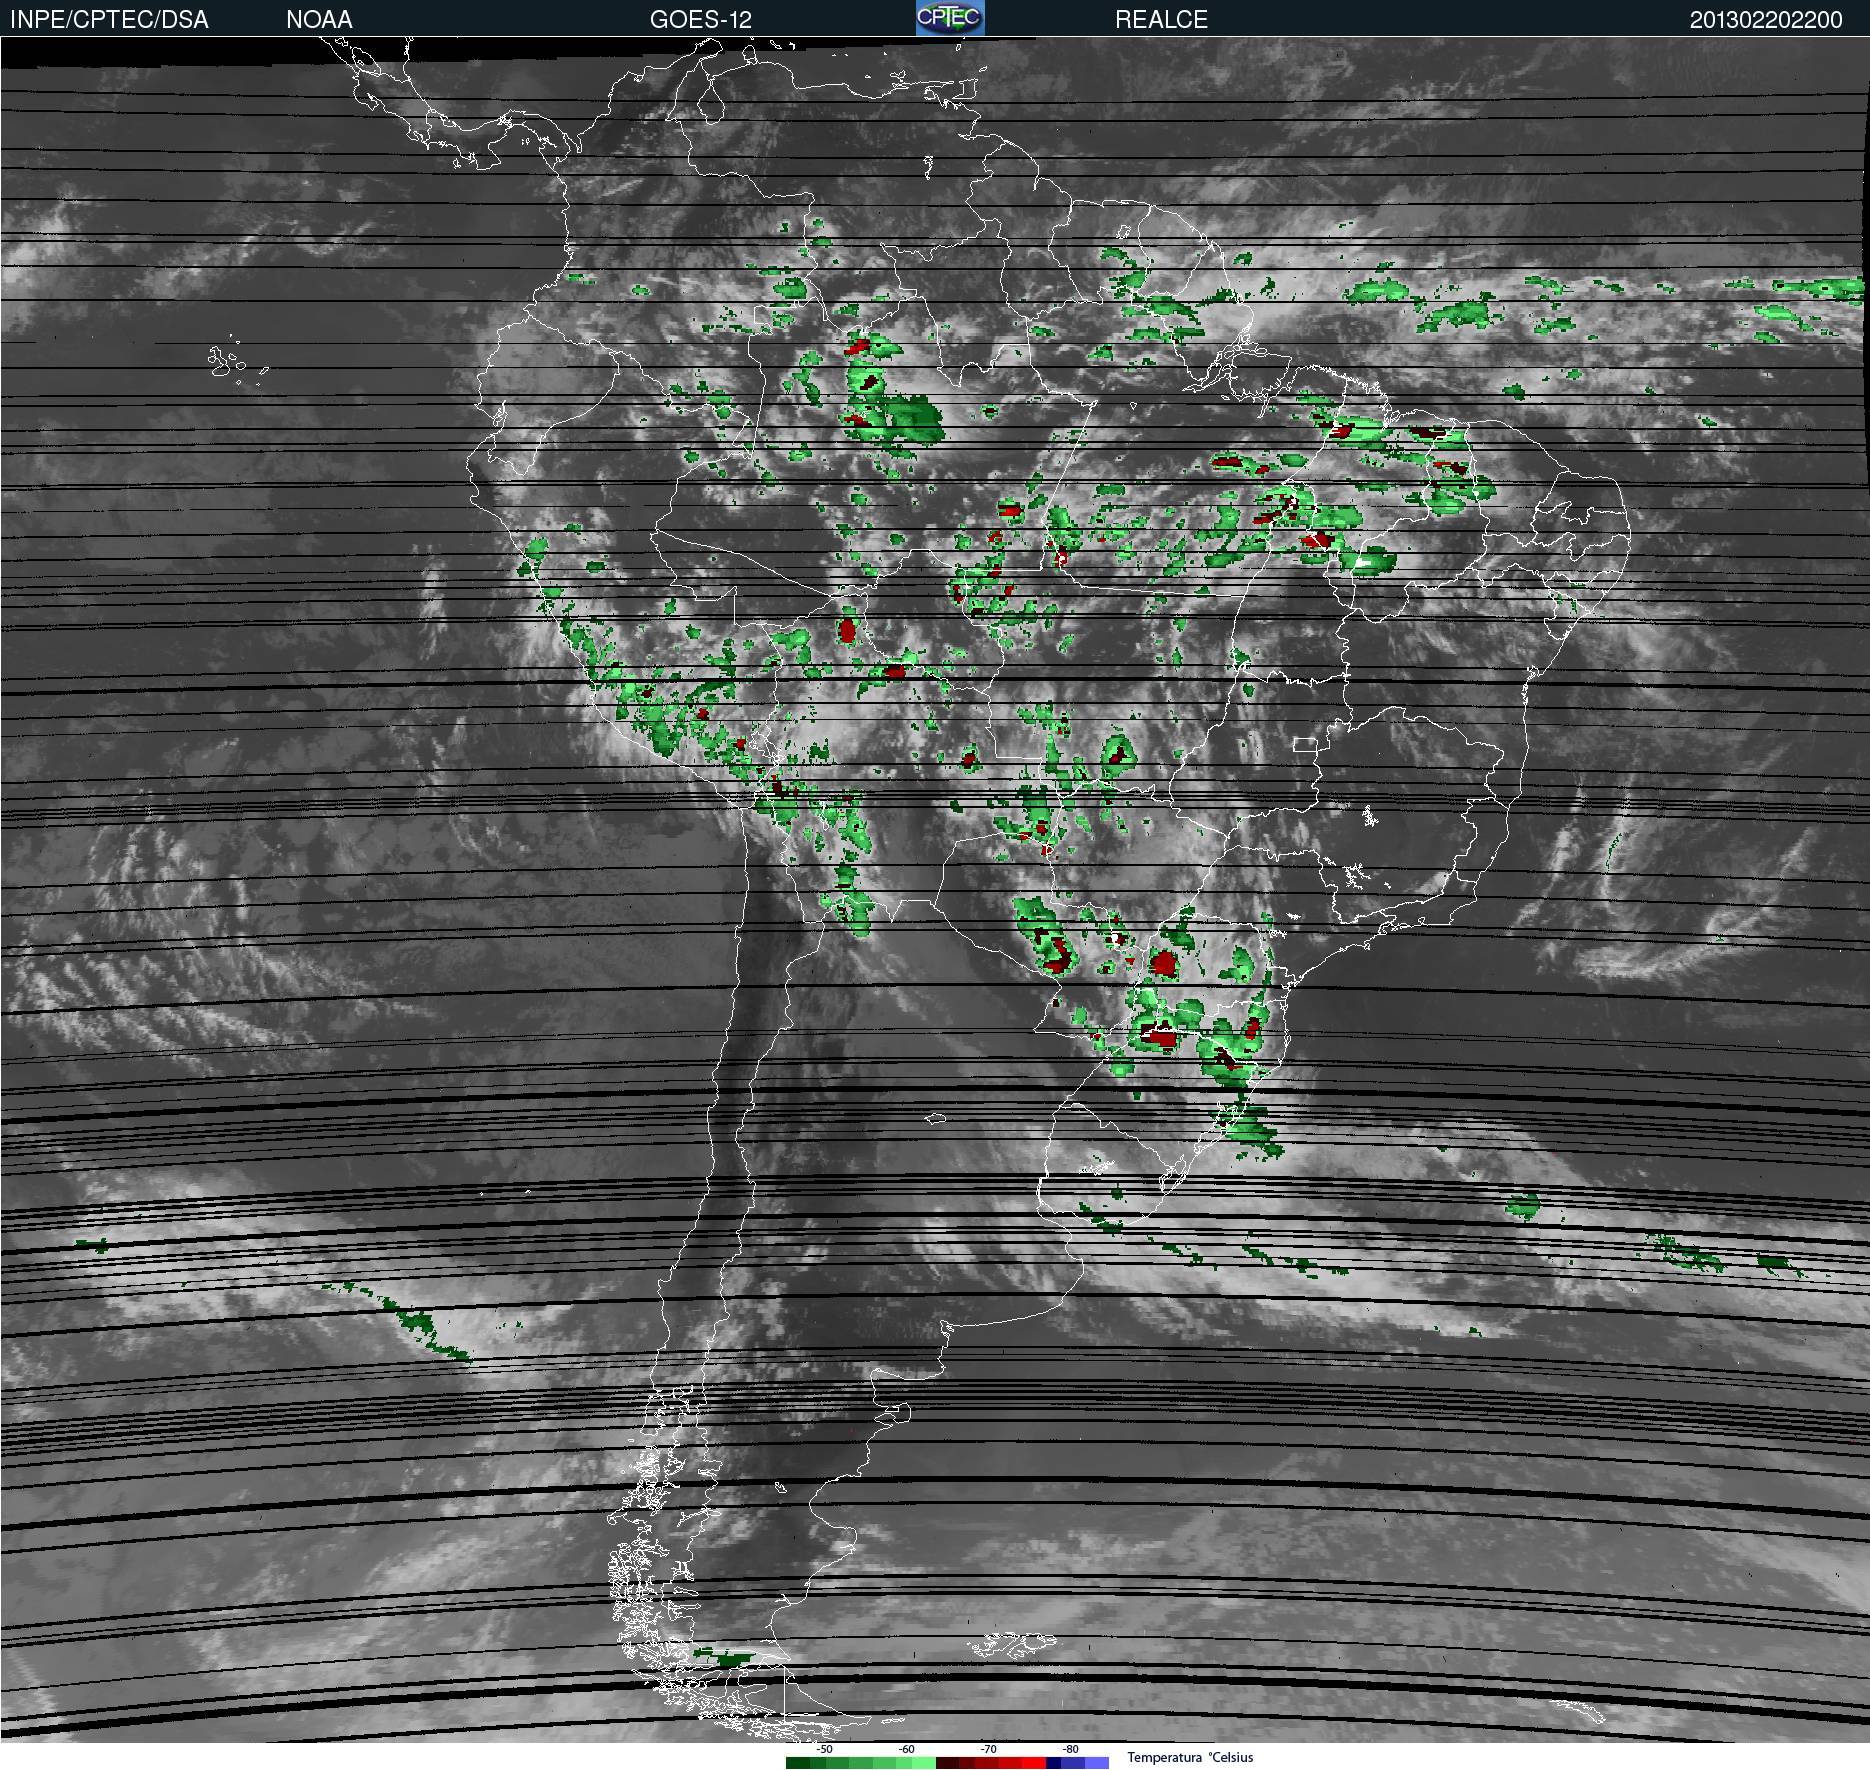1870x1770 pixels.
Task: Pick the bright red legend swatch
Action: point(1034,1763)
